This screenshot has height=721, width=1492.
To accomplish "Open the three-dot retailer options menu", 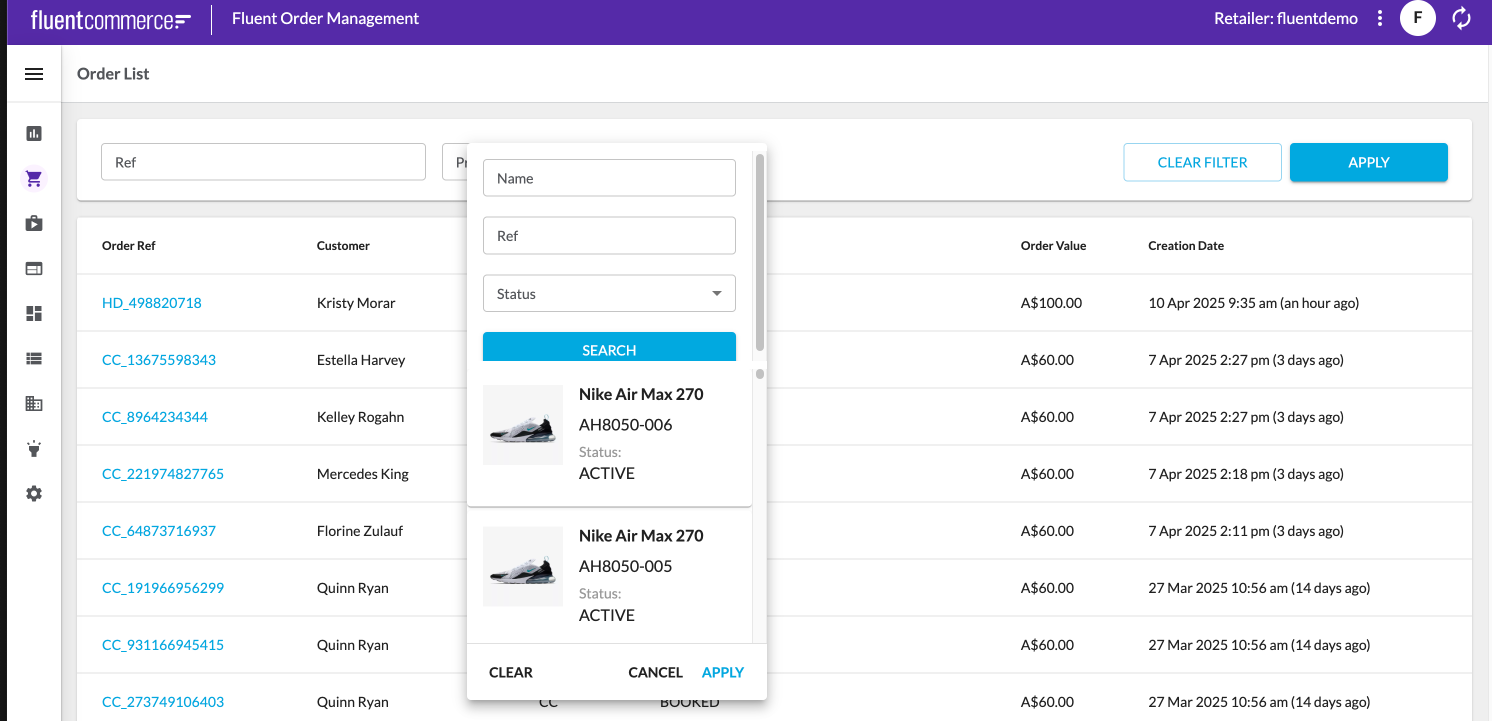I will pos(1380,18).
